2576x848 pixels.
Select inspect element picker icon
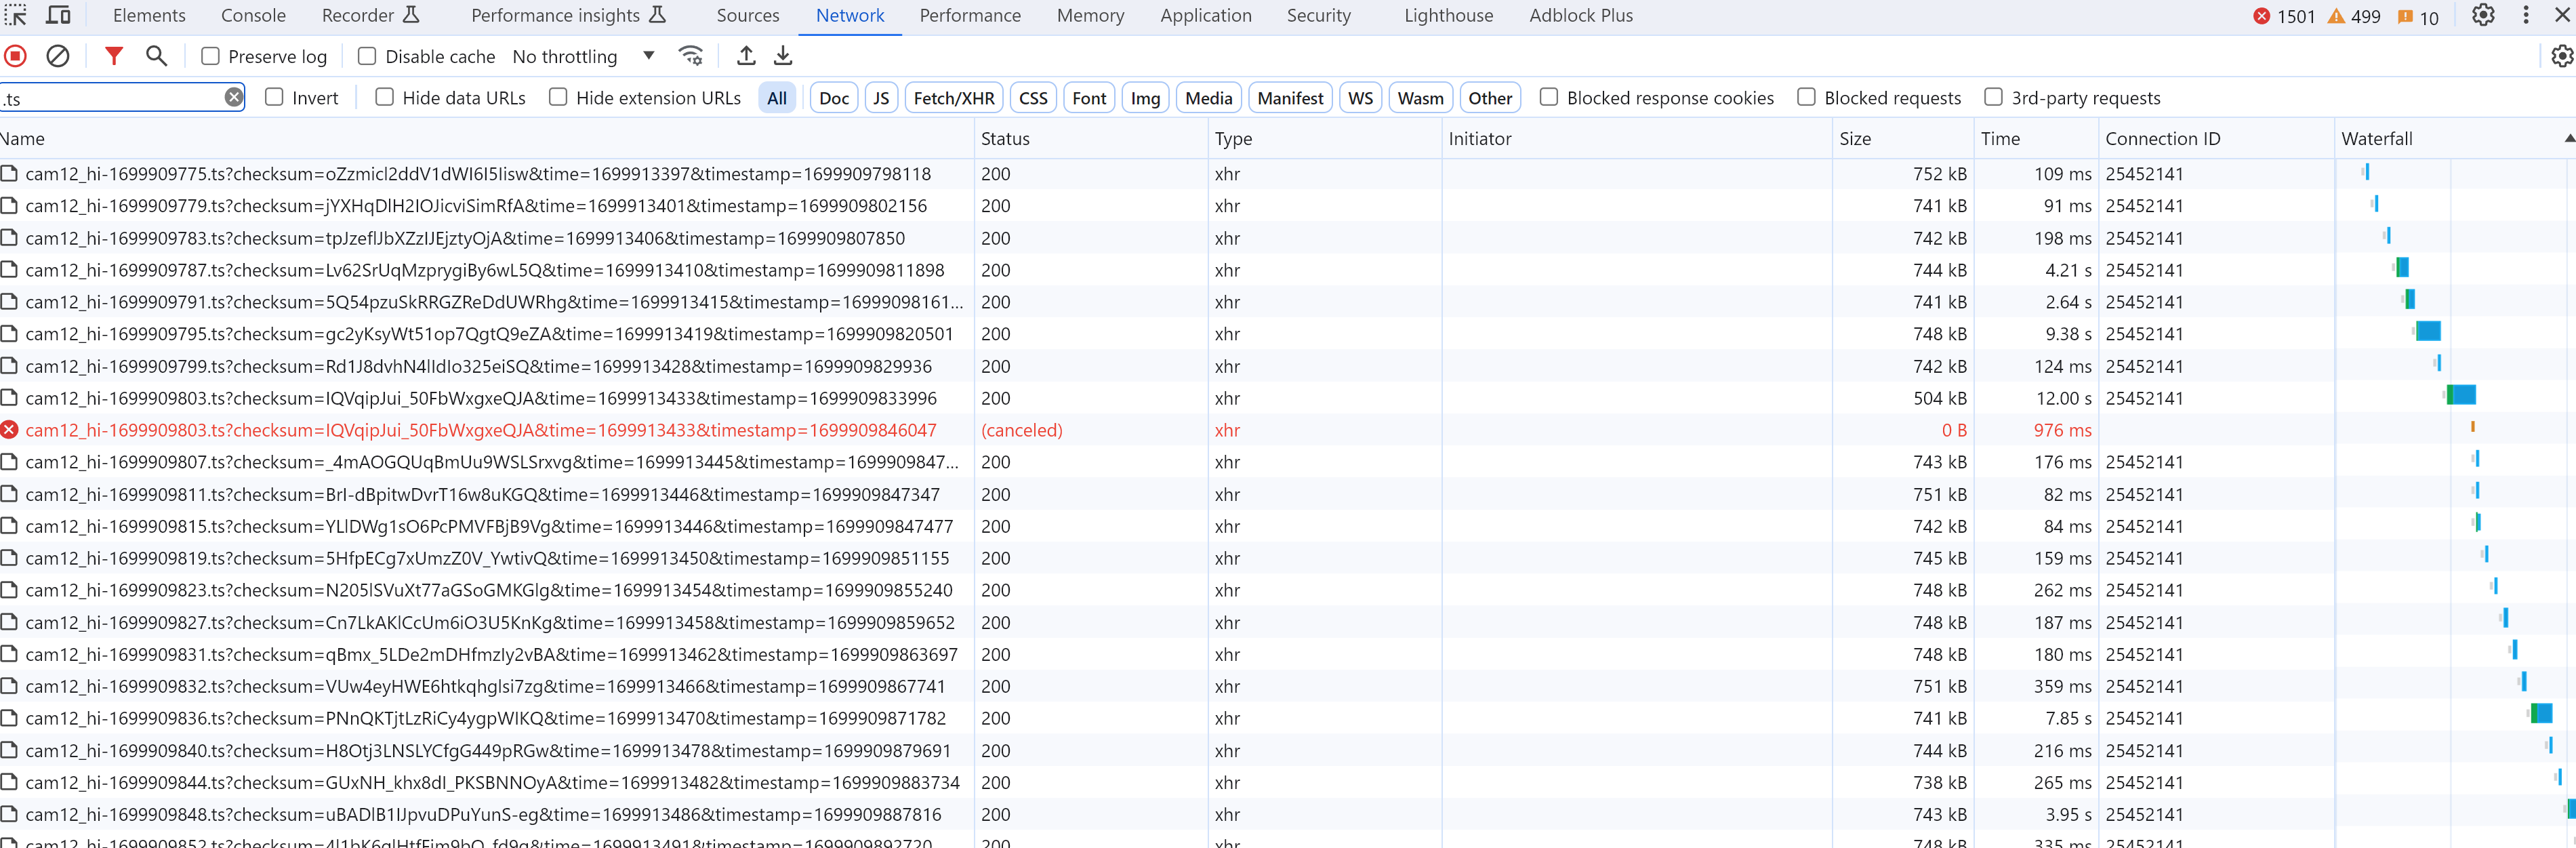tap(16, 15)
